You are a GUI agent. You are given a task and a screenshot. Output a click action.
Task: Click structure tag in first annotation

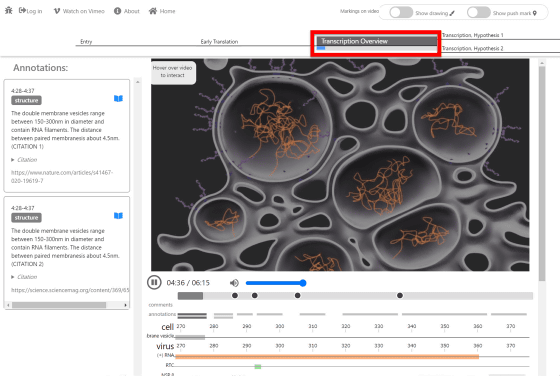point(26,100)
